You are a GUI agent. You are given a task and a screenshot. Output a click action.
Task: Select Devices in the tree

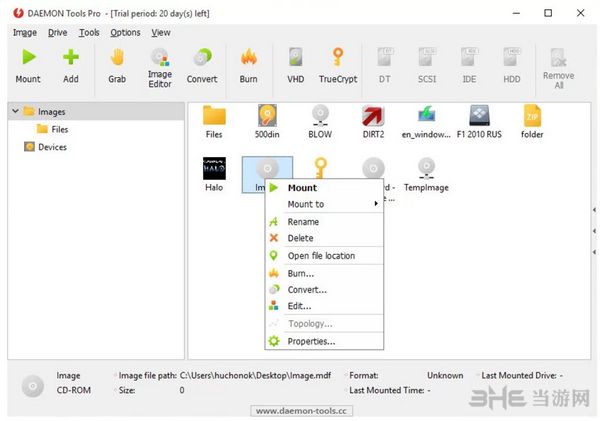(x=45, y=147)
